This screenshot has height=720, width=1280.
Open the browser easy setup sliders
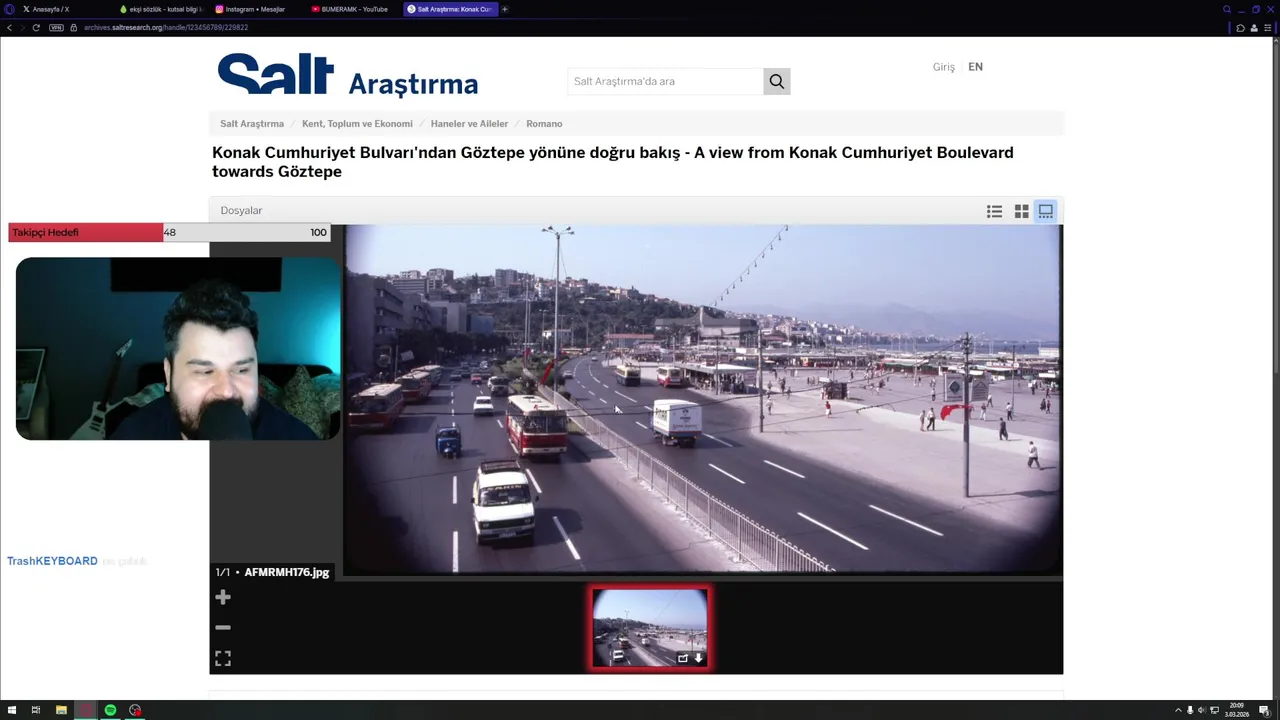pos(1268,27)
